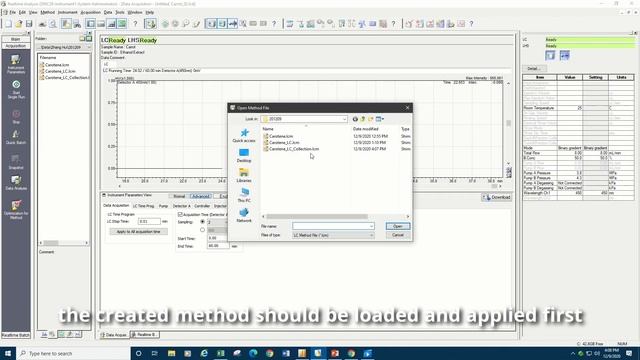Switch to the Pump tab
The width and height of the screenshot is (640, 360).
pos(164,206)
